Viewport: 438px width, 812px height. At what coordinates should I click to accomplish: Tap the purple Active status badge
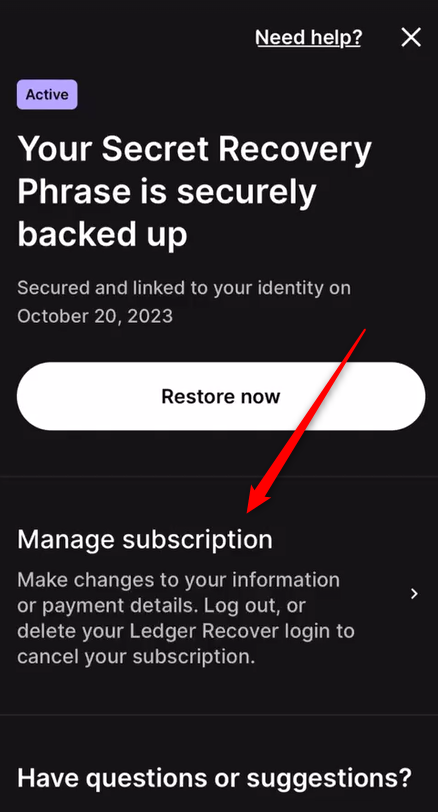coord(47,95)
